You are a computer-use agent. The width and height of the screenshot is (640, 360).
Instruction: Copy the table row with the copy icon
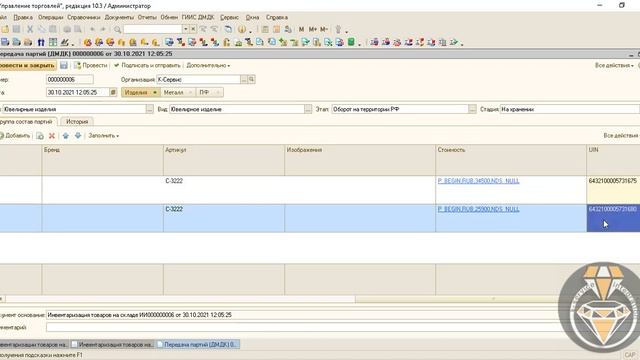[x=40, y=136]
